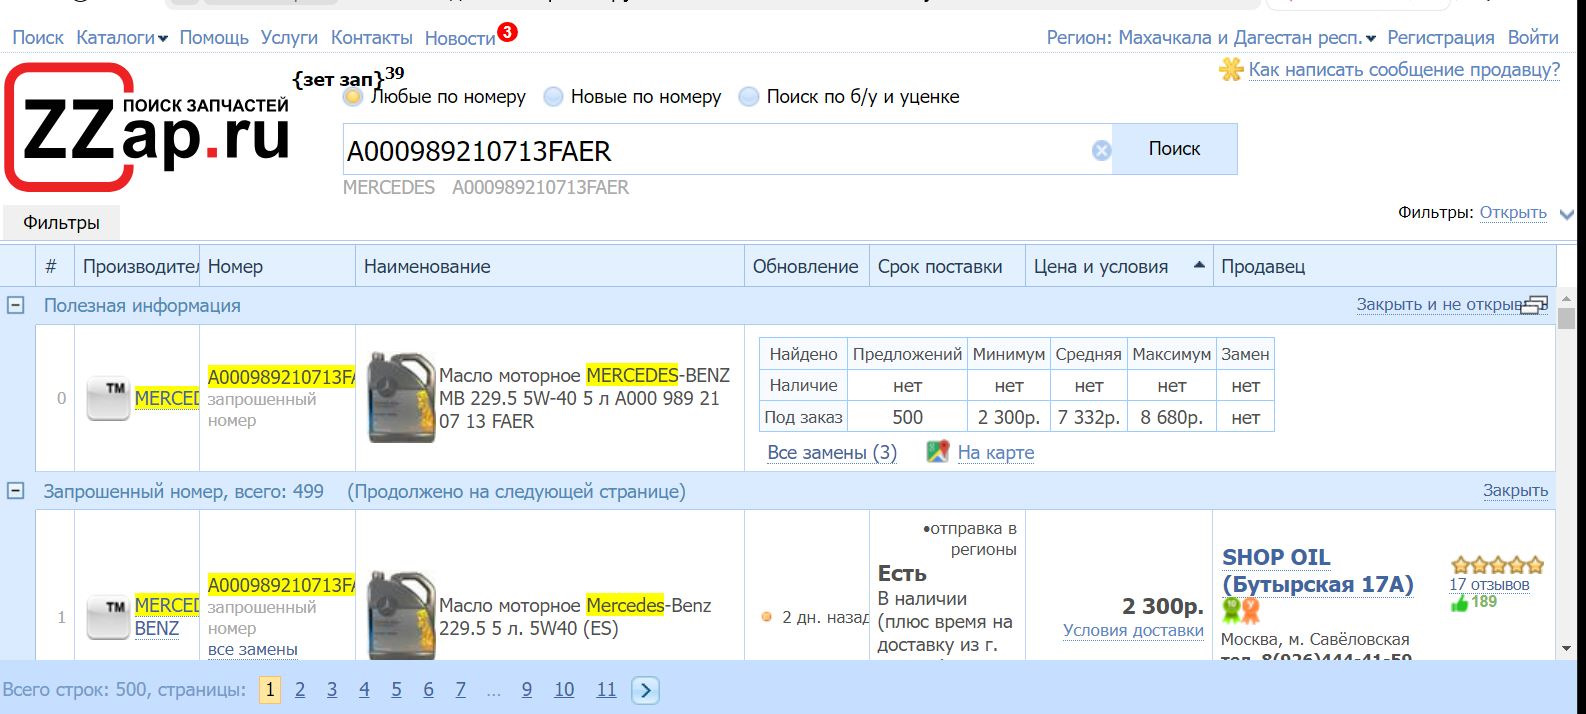The width and height of the screenshot is (1586, 714).
Task: Open На карте link
Action: pyautogui.click(x=996, y=453)
